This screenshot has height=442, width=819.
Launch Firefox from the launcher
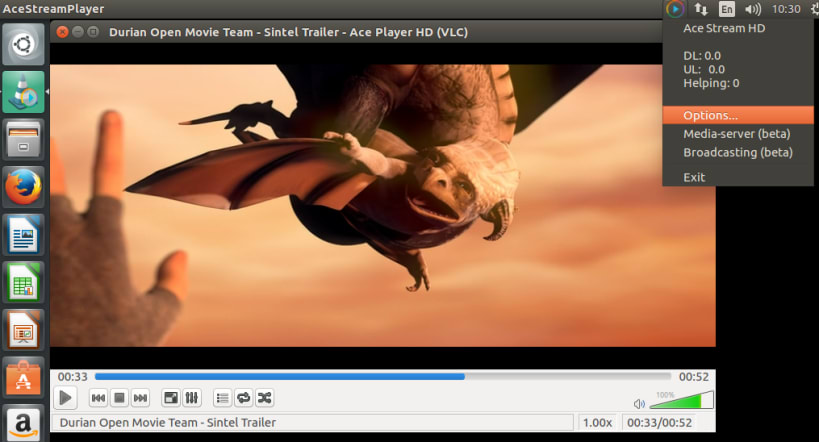[x=24, y=187]
